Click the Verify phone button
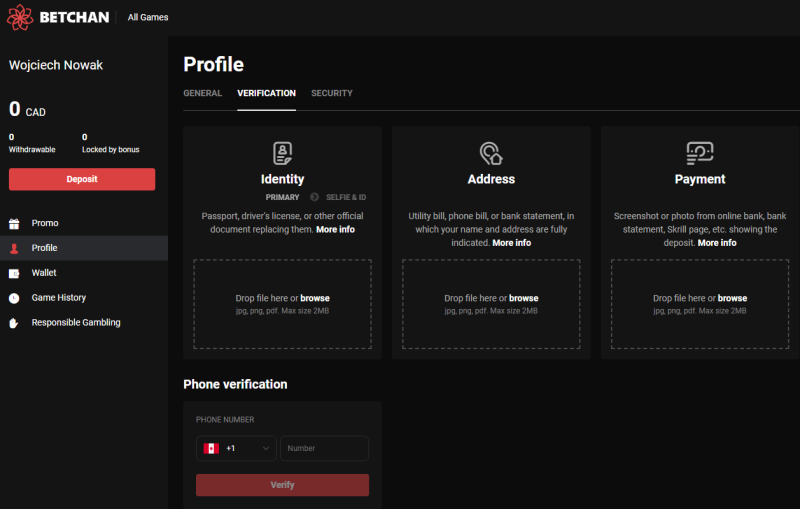Image resolution: width=800 pixels, height=509 pixels. [282, 485]
